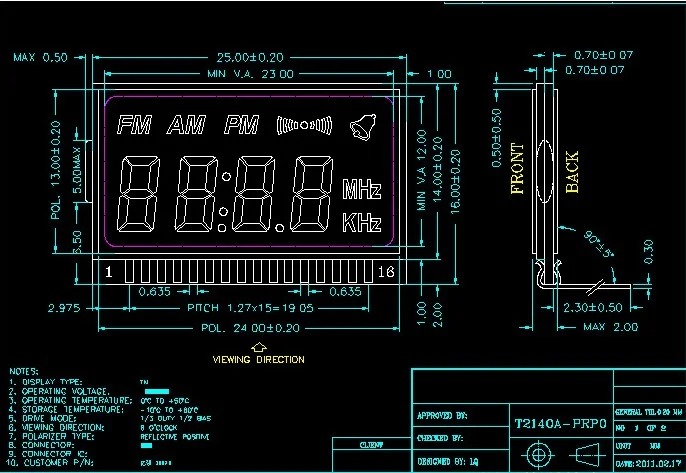The height and width of the screenshot is (473, 686).
Task: Select the last seven-segment digit
Action: (x=312, y=194)
